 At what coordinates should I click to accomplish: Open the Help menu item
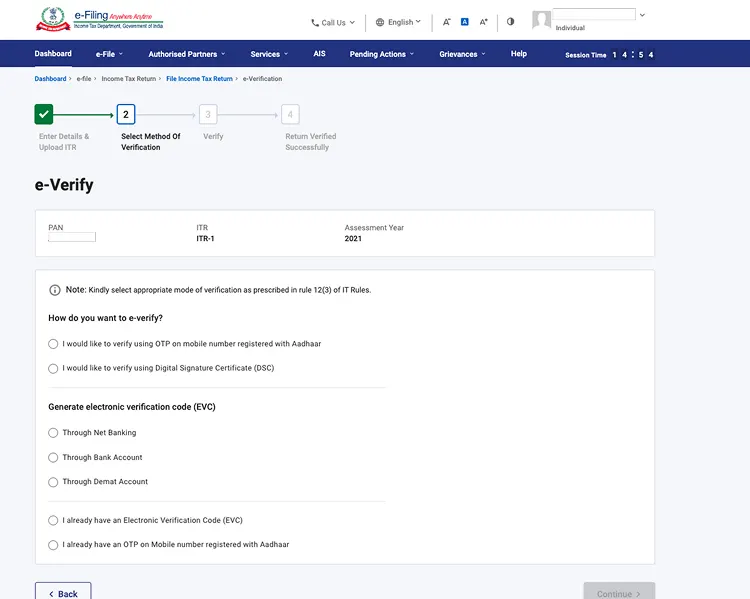pyautogui.click(x=518, y=54)
